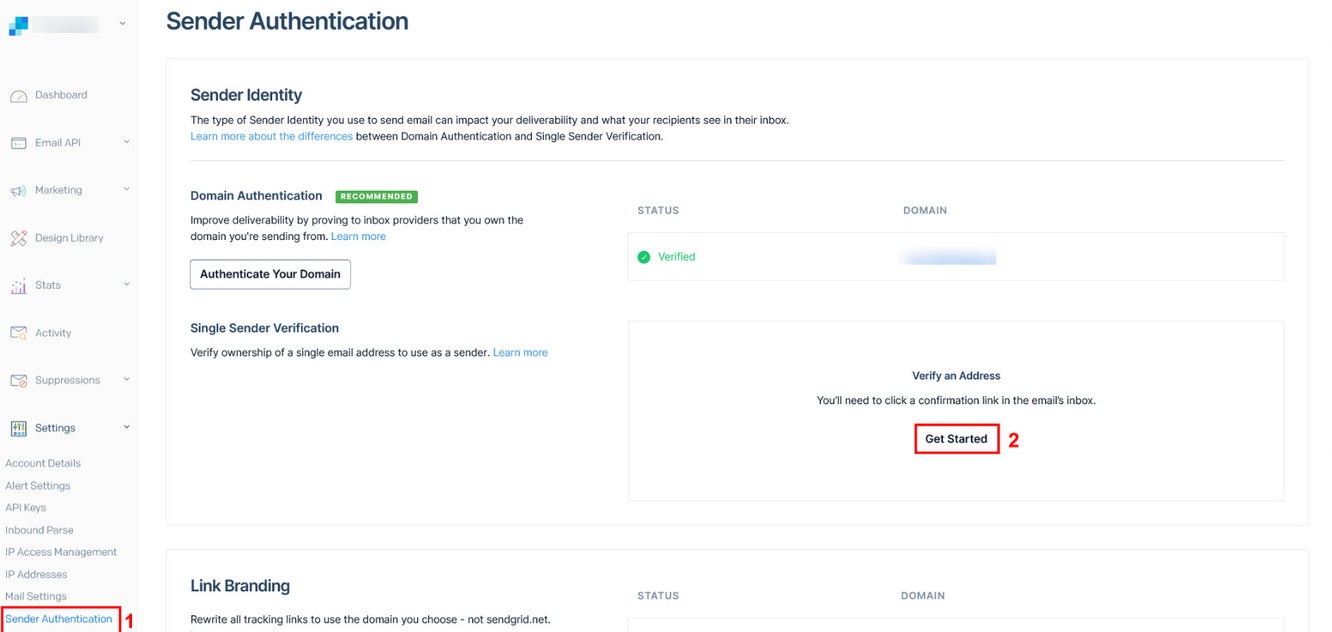The height and width of the screenshot is (632, 1332).
Task: Open Suppressions in sidebar
Action: 67,380
